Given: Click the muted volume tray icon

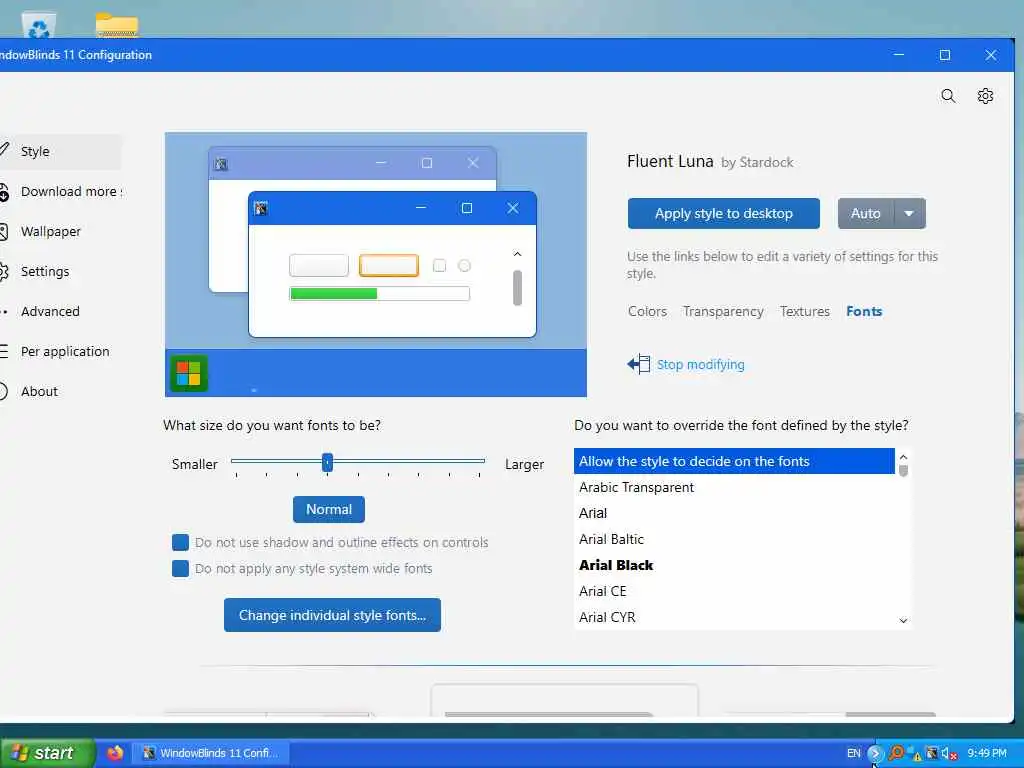Looking at the screenshot, I should [949, 754].
